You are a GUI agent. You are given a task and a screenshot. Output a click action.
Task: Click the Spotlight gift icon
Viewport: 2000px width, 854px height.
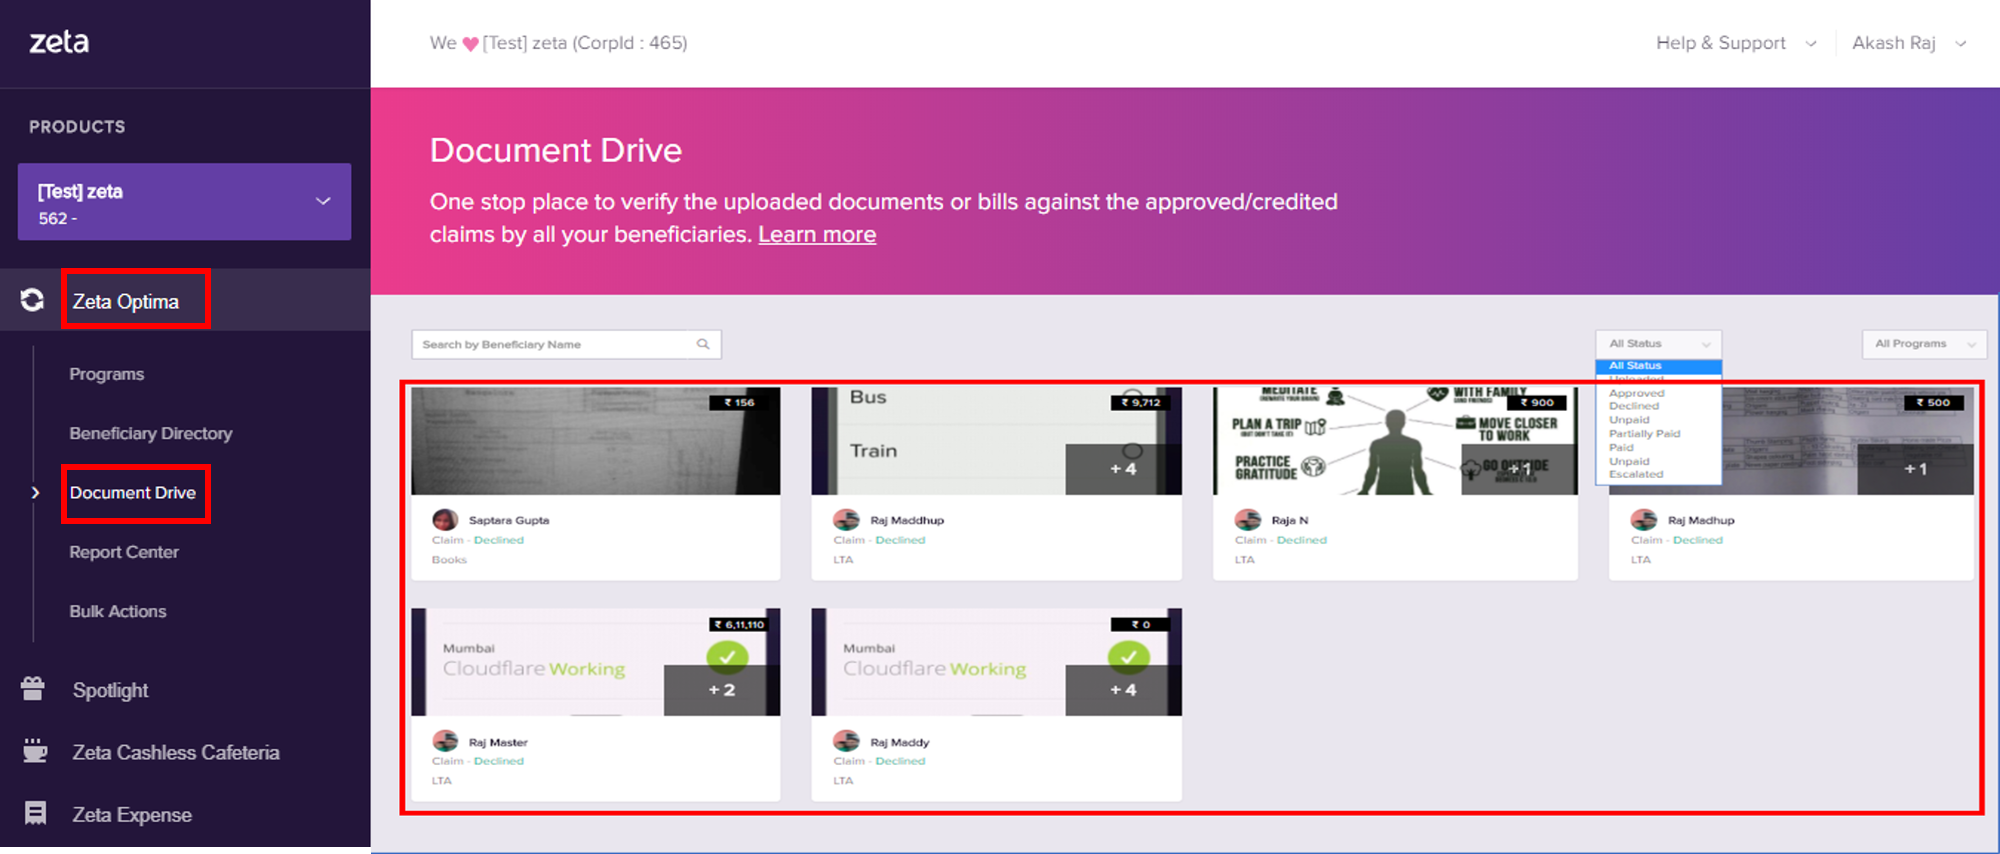33,689
